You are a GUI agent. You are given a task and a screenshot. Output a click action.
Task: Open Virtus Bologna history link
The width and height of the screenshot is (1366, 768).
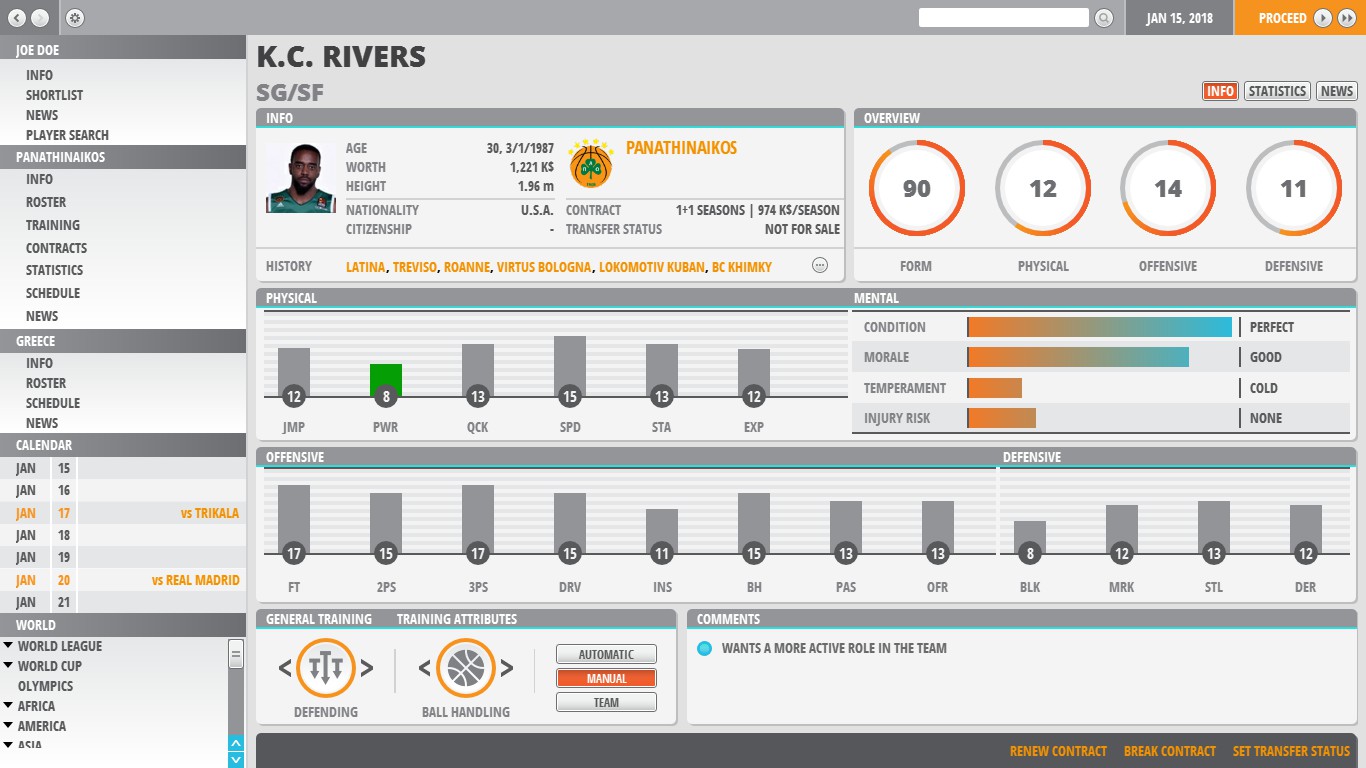[545, 267]
